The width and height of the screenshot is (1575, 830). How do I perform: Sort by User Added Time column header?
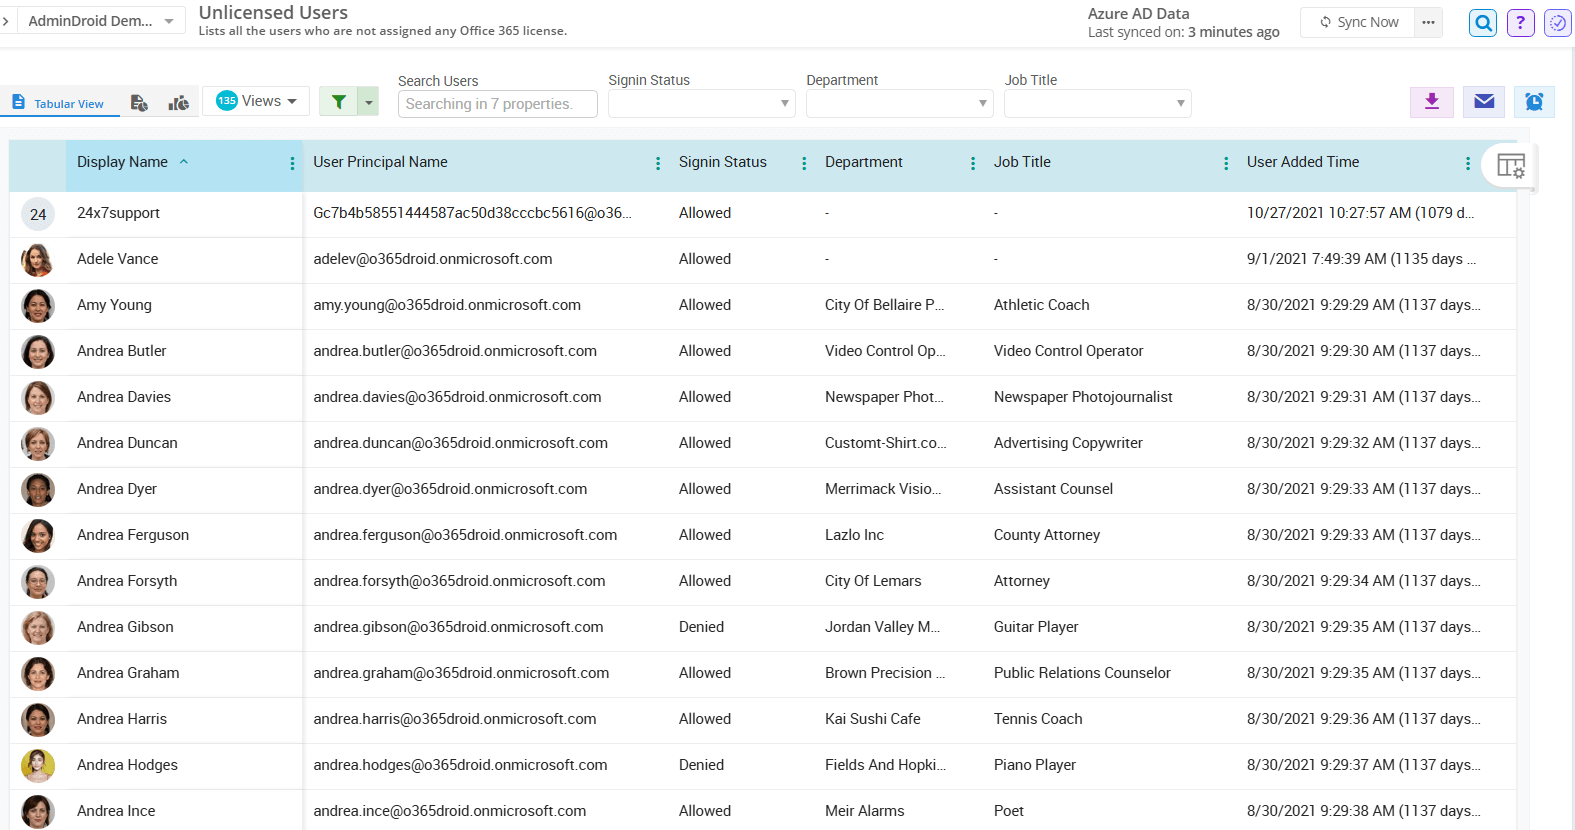click(x=1303, y=162)
